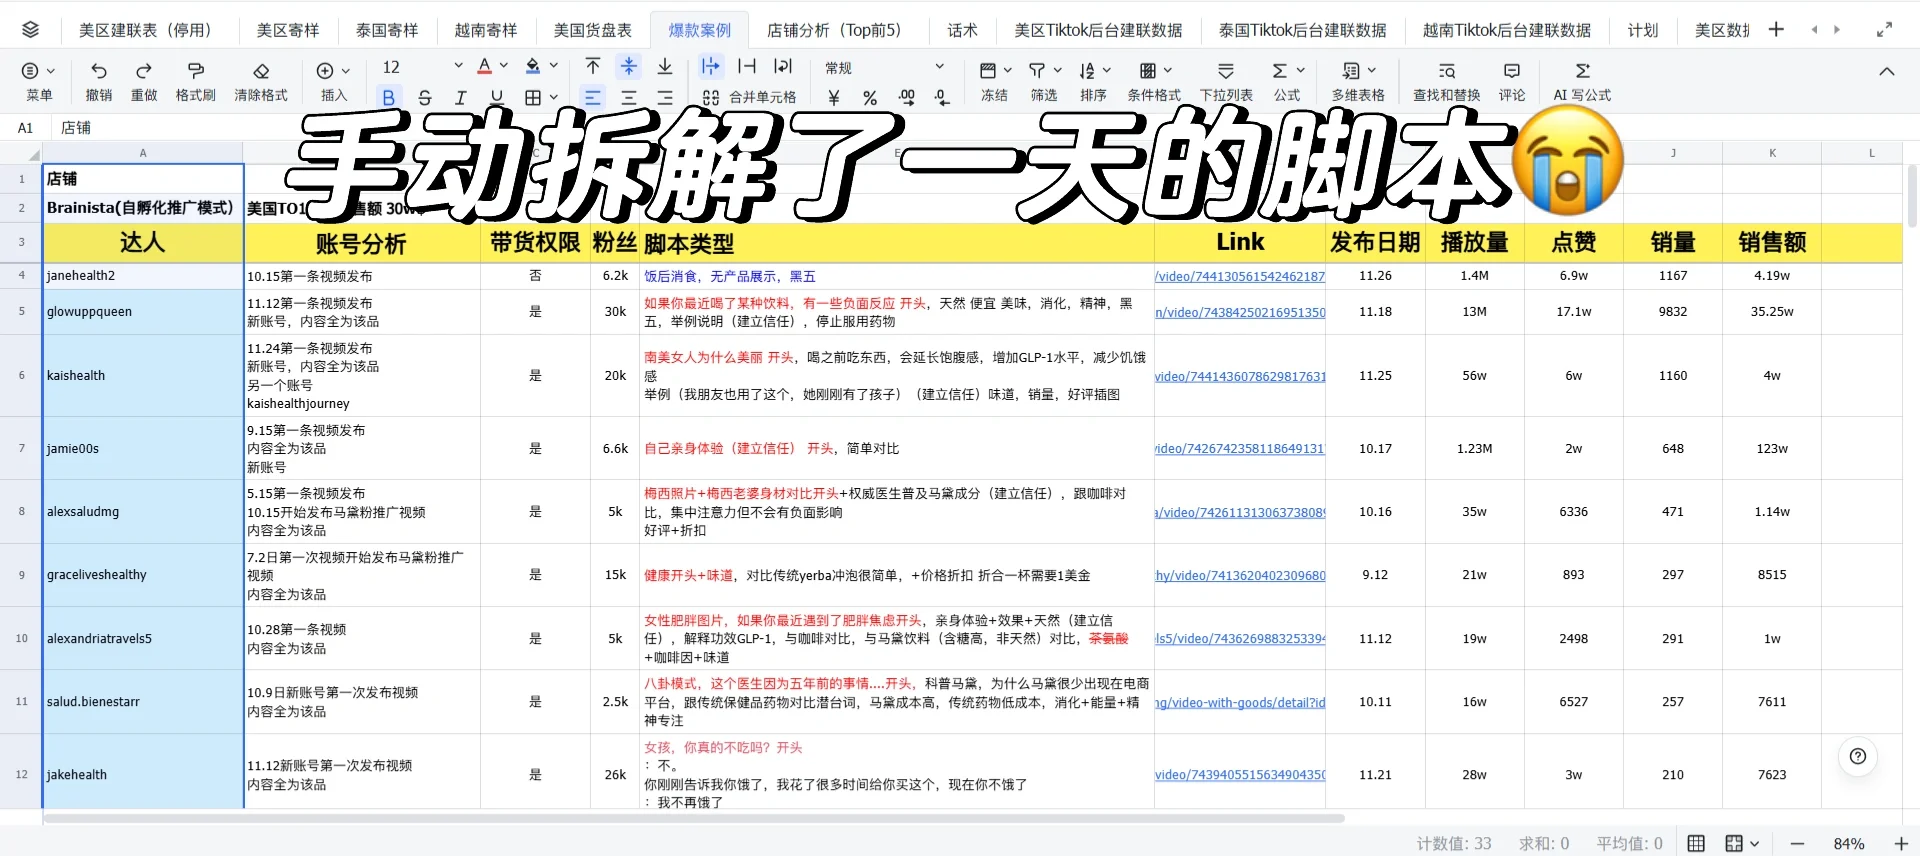The image size is (1920, 856).
Task: Switch to the 美区寄样 tab
Action: coord(288,30)
